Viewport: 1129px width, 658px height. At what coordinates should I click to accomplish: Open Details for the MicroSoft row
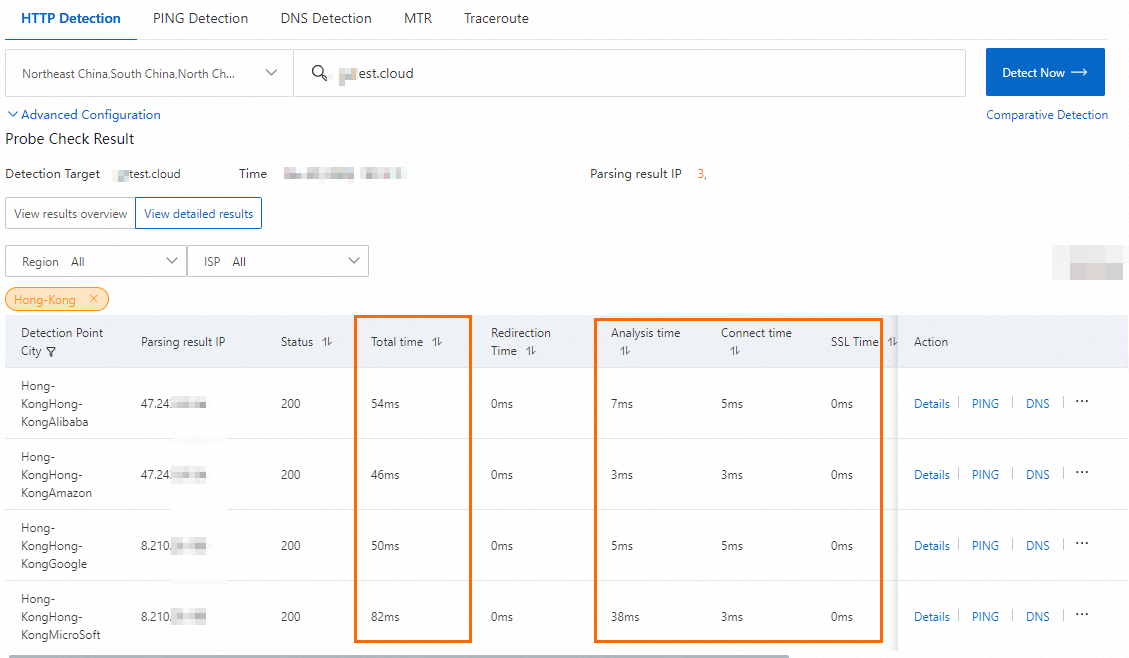click(932, 617)
